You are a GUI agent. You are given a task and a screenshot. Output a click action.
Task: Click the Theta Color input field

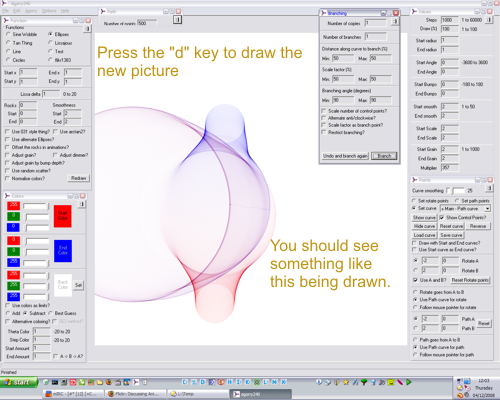(42, 331)
